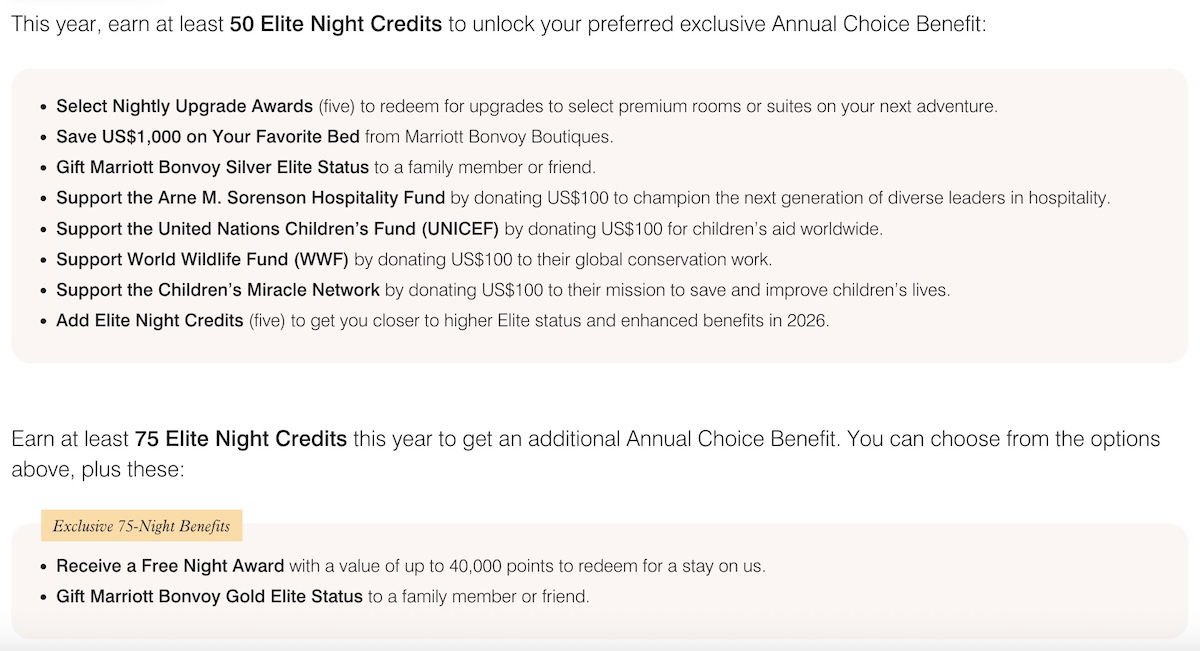Select Support the Children's Miracle Network

[x=218, y=290]
